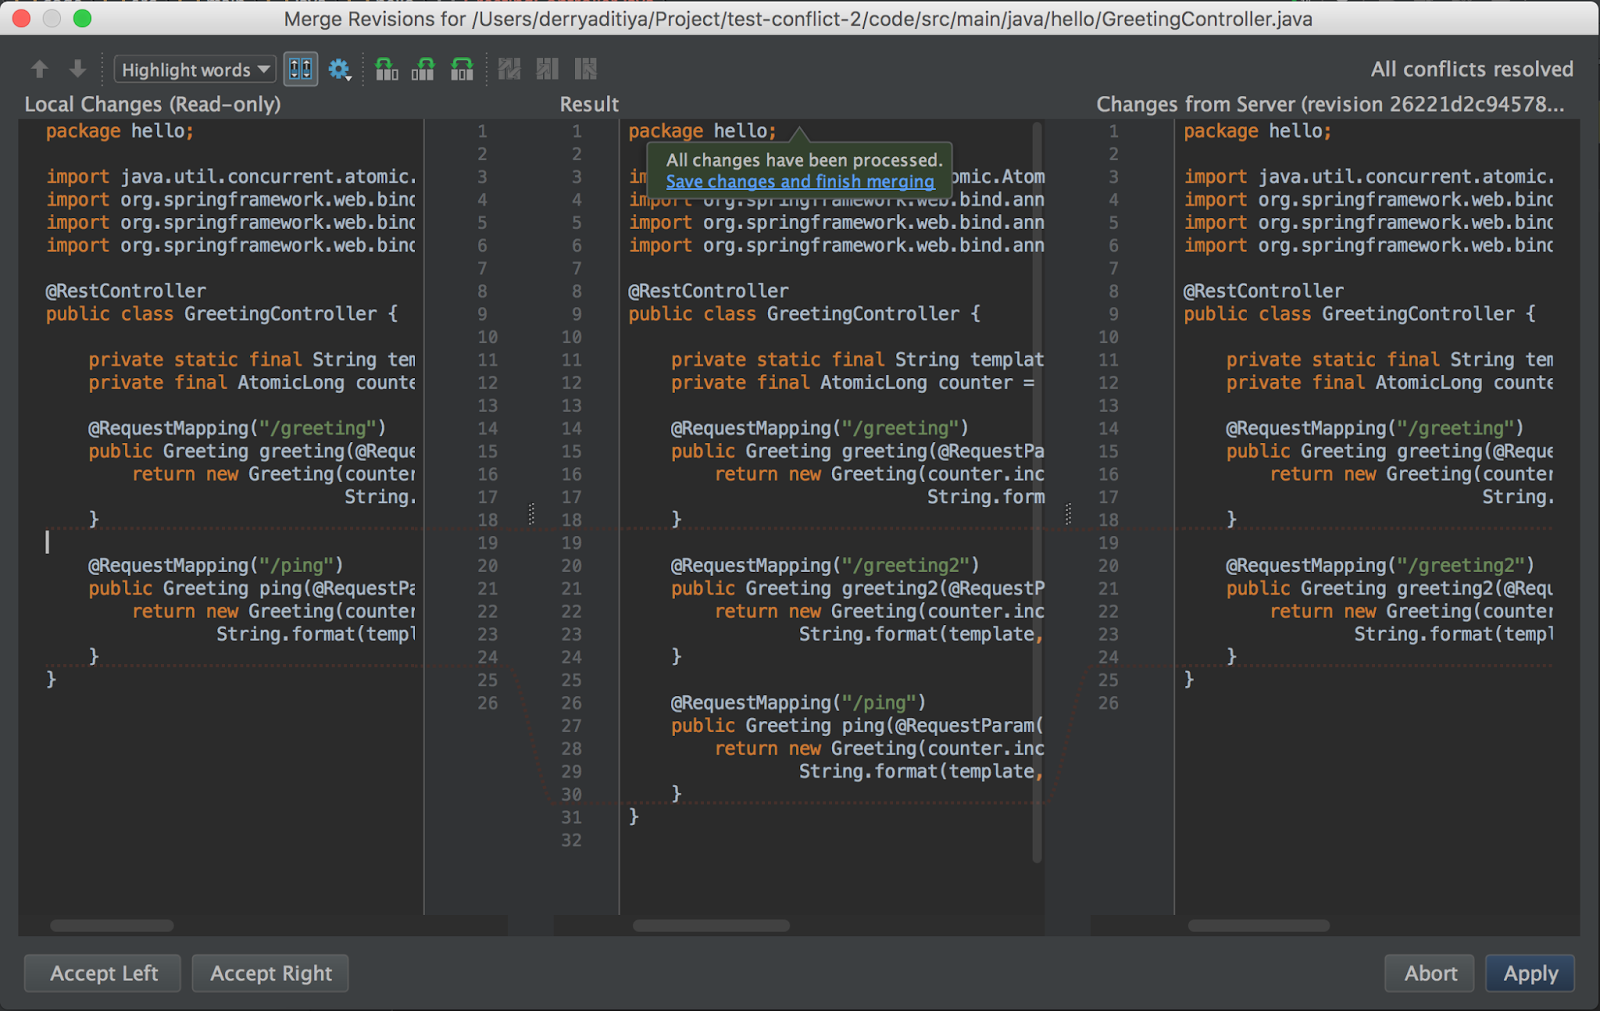Follow the Save changes and finish merging link
This screenshot has width=1600, height=1011.
point(800,182)
